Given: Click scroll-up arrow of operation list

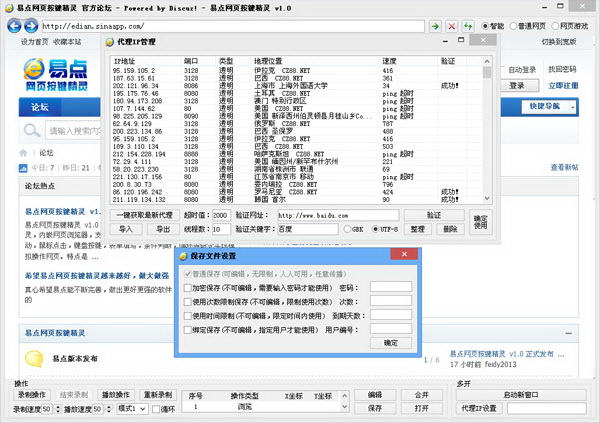Looking at the screenshot, I should [344, 395].
